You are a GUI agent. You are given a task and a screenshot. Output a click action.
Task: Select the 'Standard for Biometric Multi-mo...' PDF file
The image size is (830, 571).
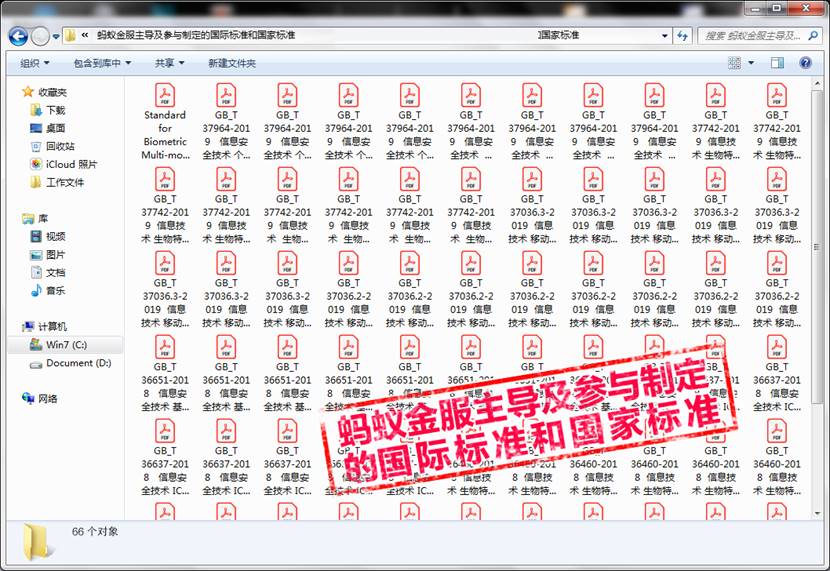click(164, 121)
